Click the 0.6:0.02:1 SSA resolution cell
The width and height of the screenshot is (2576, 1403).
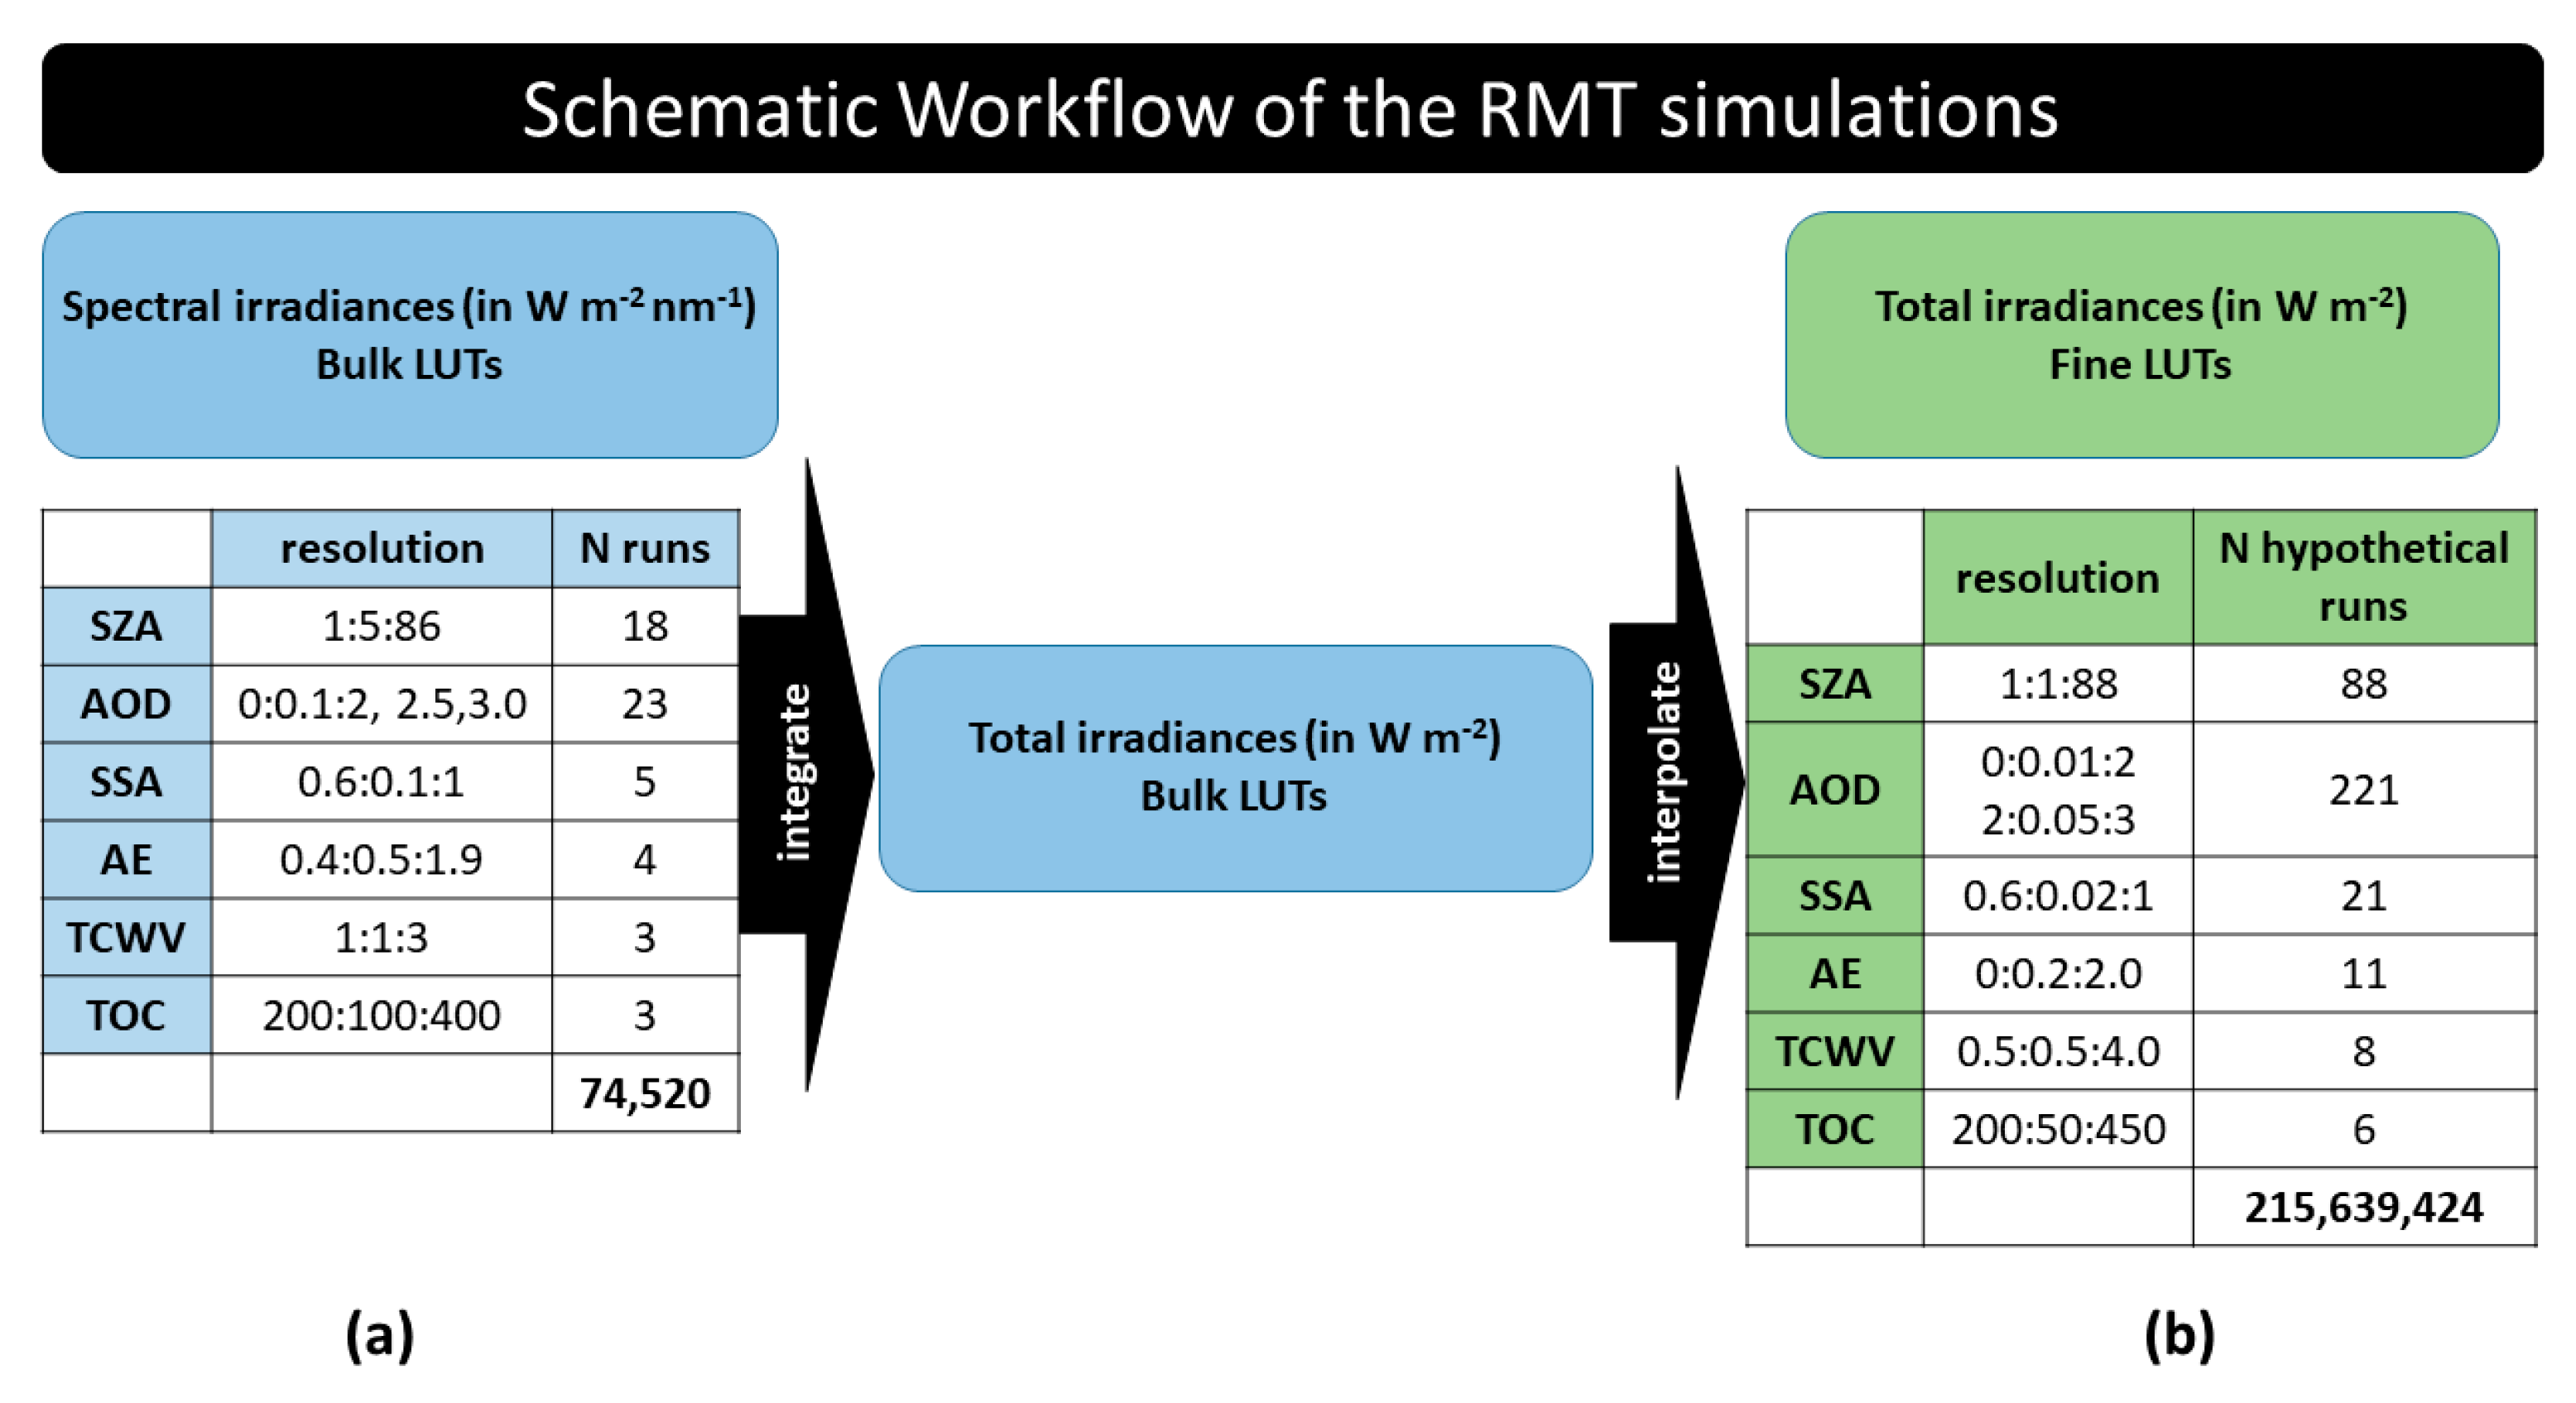coord(2057,895)
